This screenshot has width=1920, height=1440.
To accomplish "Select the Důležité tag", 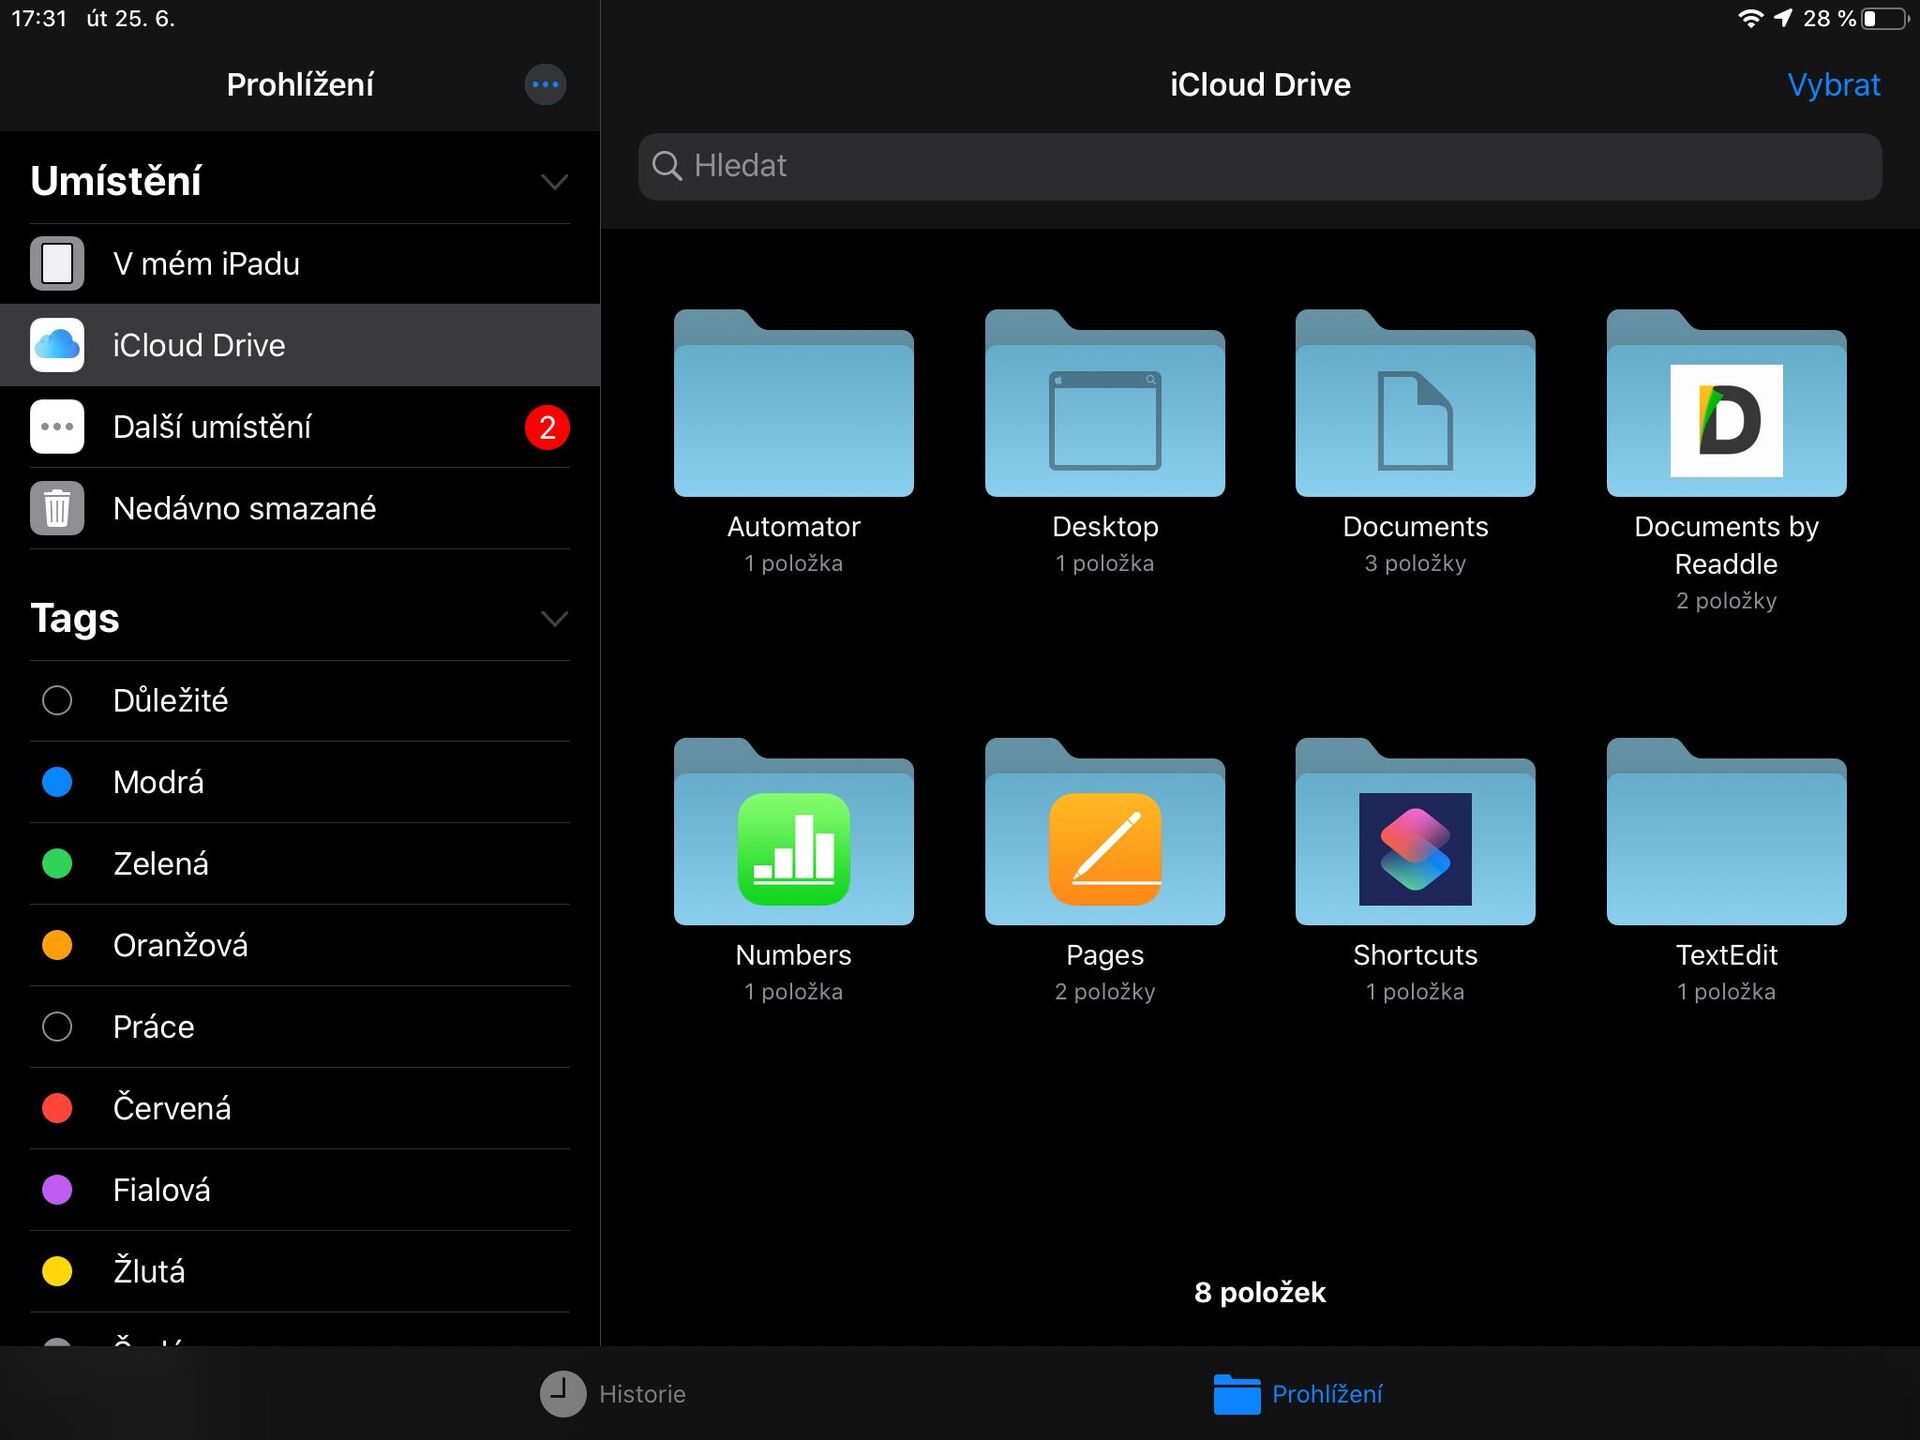I will click(x=57, y=700).
